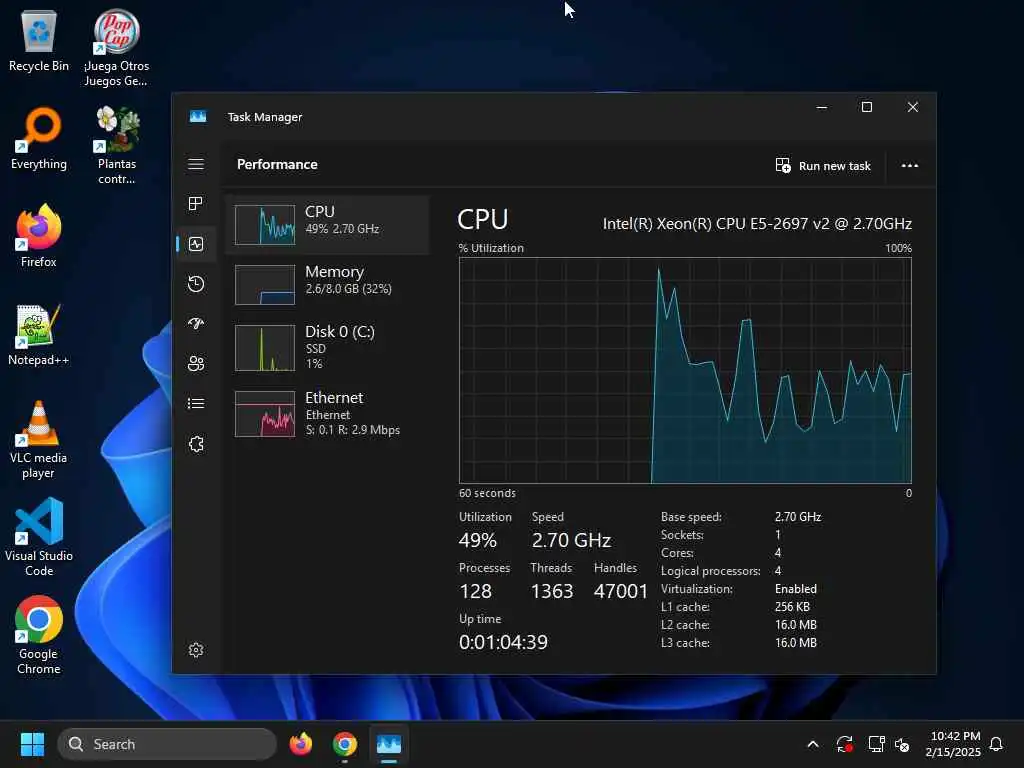The width and height of the screenshot is (1024, 768).
Task: Click the Memory mini graph thumbnail
Action: [264, 285]
